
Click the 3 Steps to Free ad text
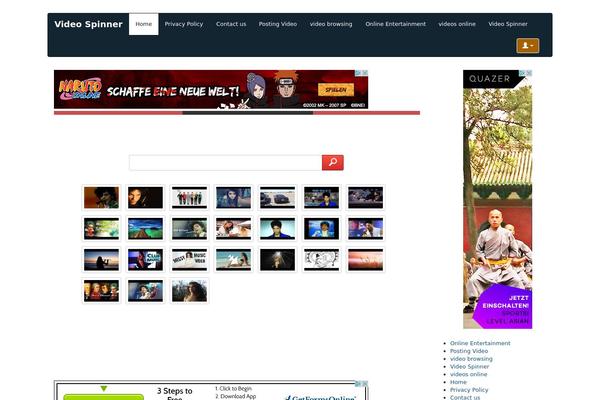point(174,394)
